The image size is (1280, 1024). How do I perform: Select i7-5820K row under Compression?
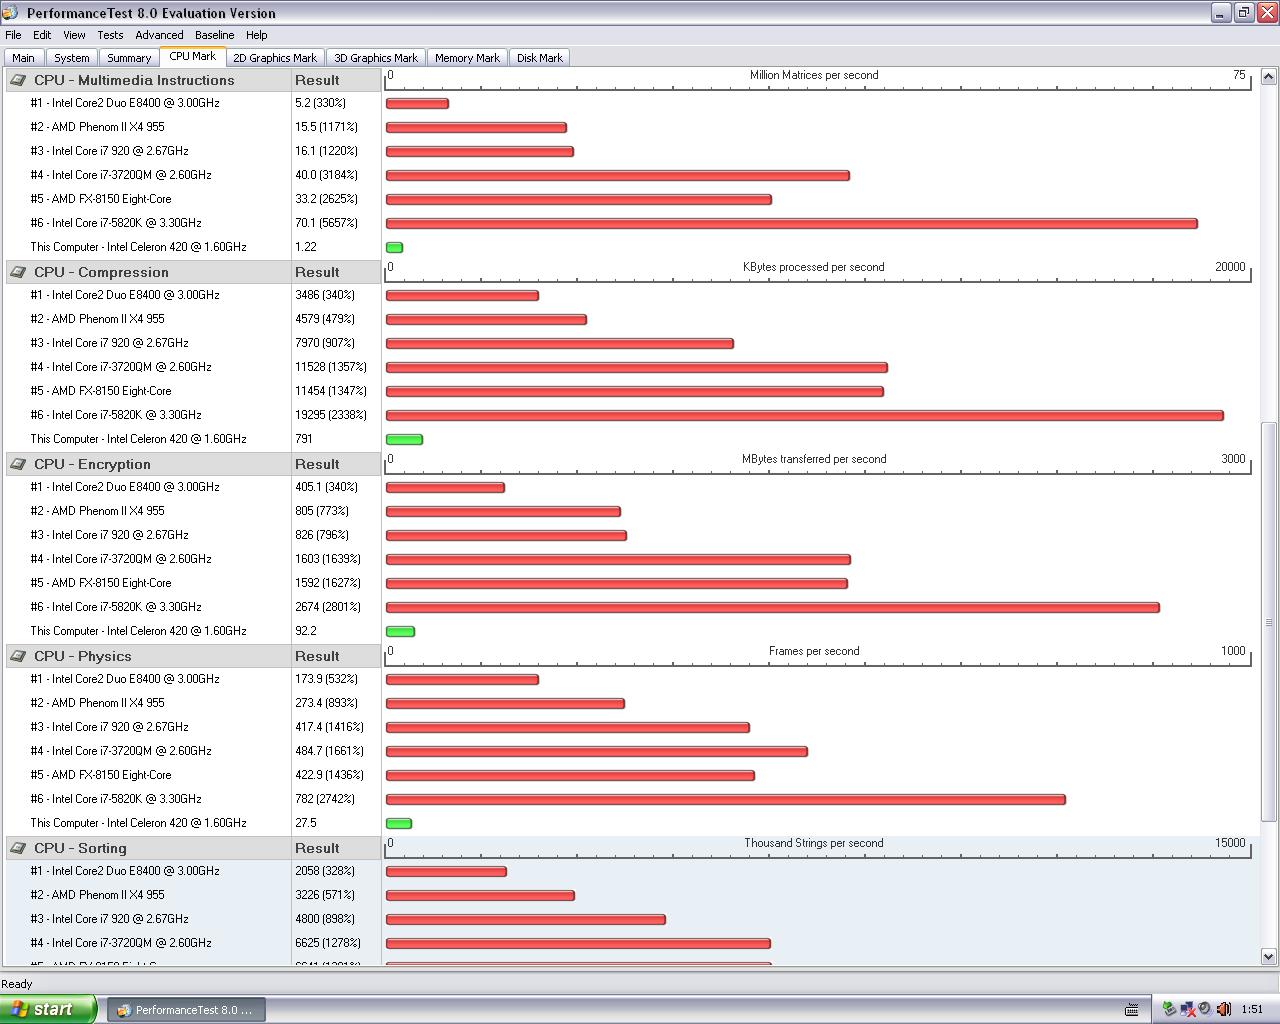[116, 415]
